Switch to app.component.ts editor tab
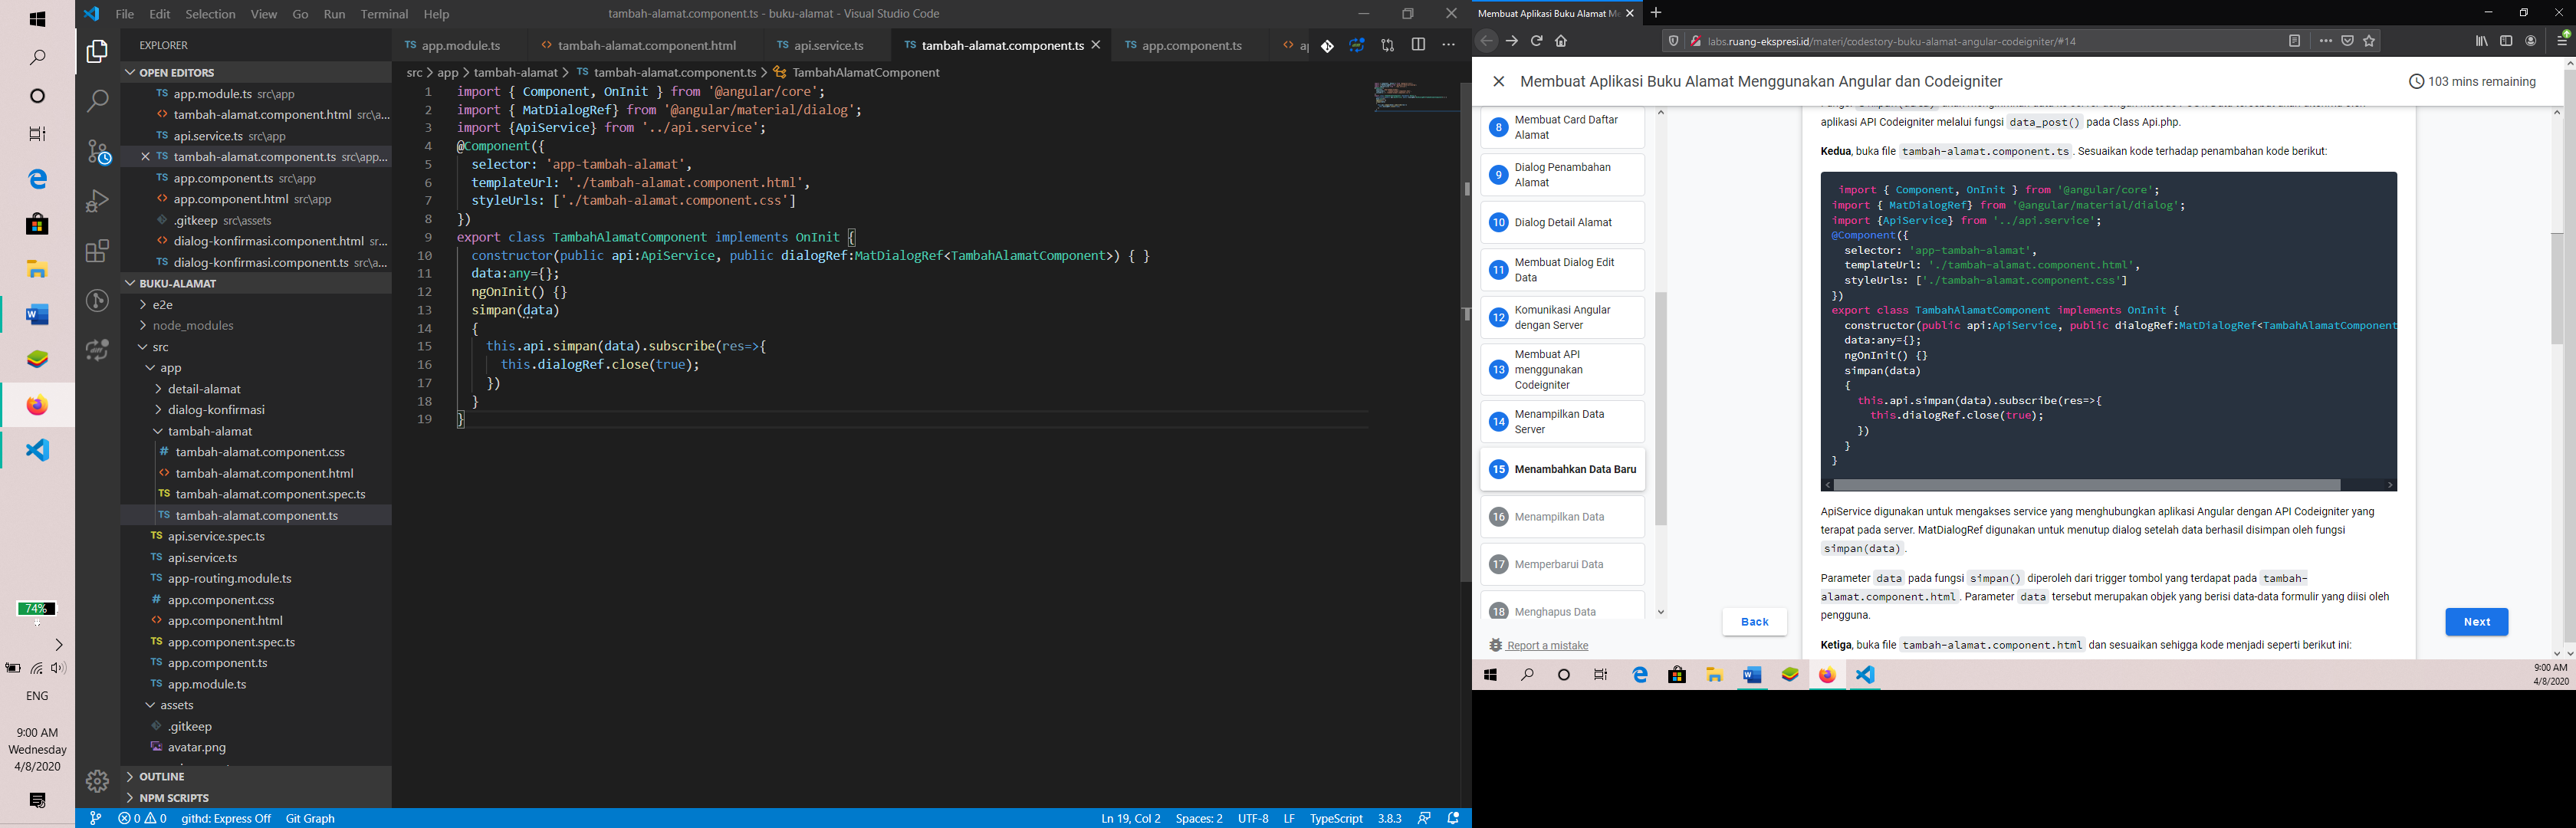The image size is (2576, 828). 1191,45
